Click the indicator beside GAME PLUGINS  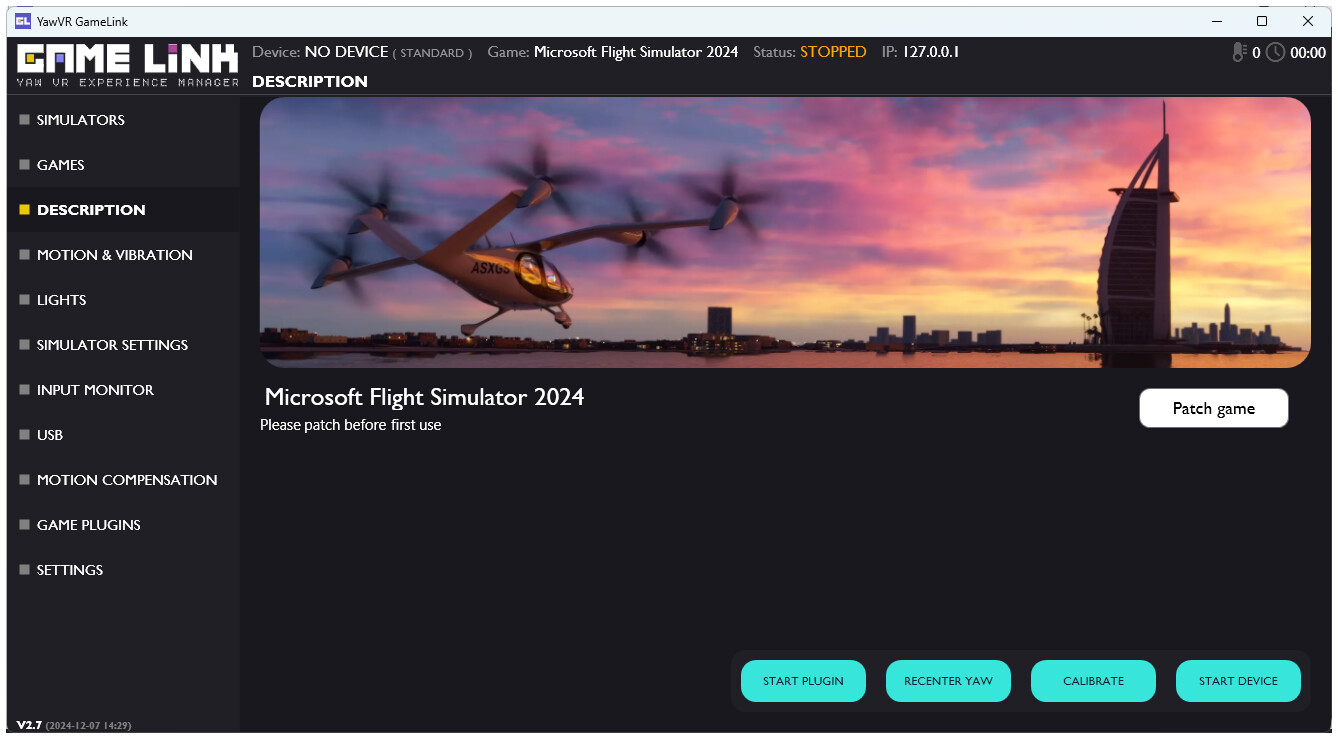coord(22,525)
